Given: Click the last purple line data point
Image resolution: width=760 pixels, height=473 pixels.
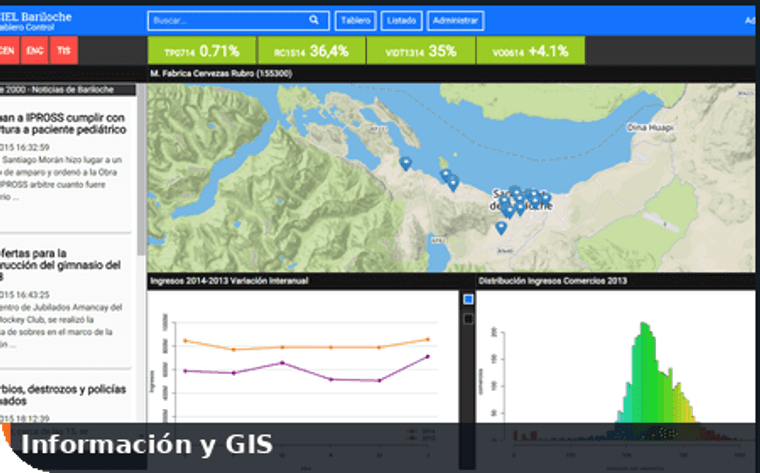Looking at the screenshot, I should [428, 357].
